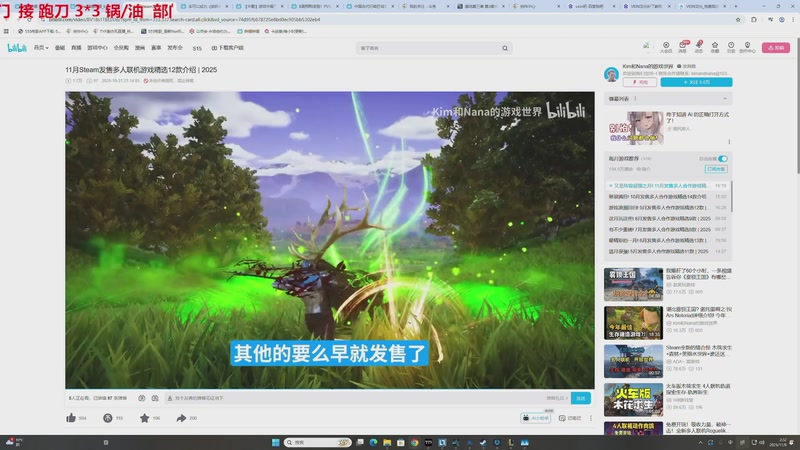Image resolution: width=800 pixels, height=450 pixels.
Task: Open 雾锁王国 recommended video thumbnail
Action: pos(633,284)
